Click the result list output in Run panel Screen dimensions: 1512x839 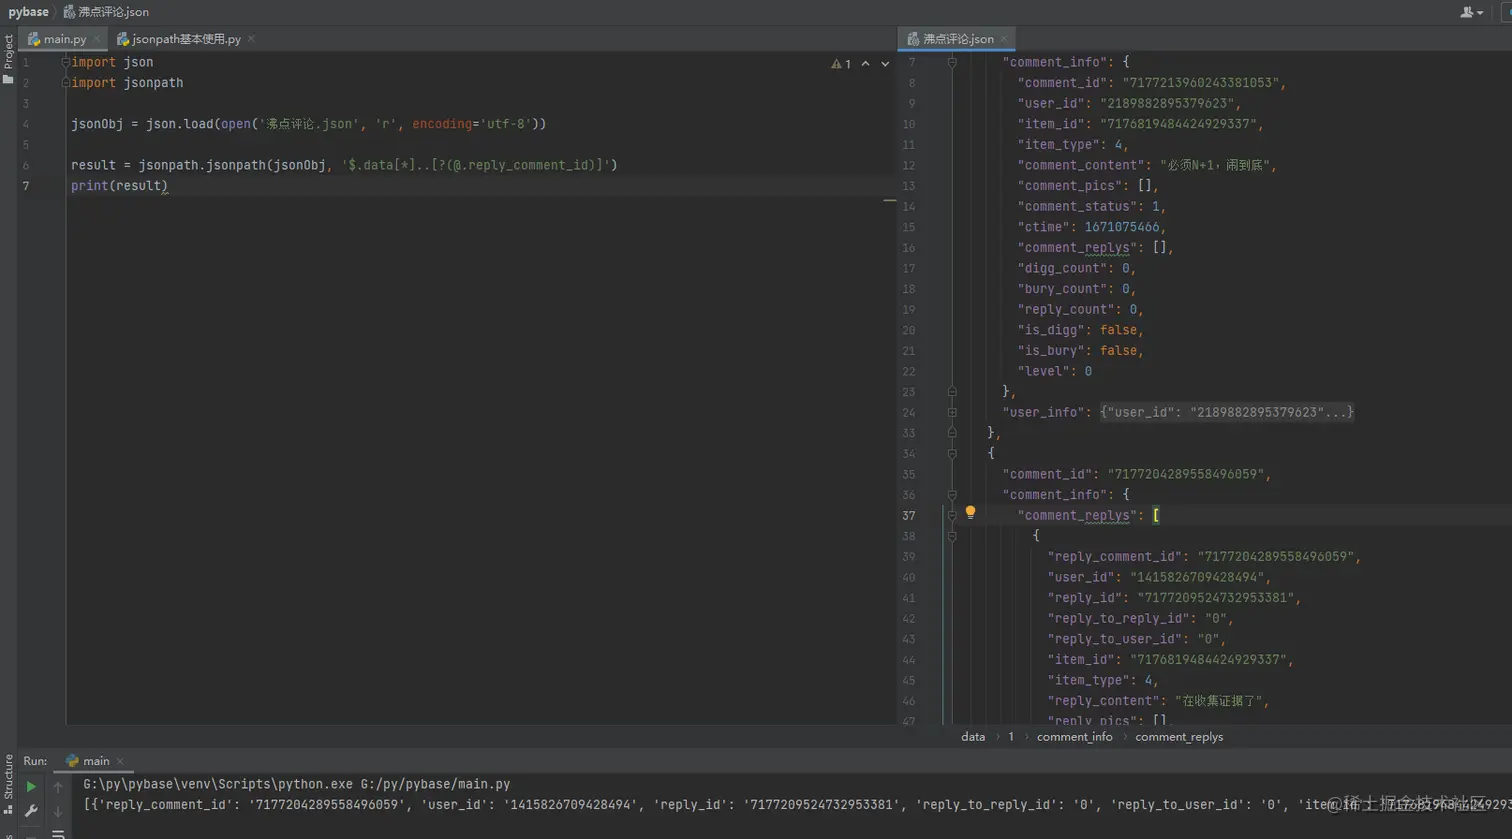(x=797, y=804)
